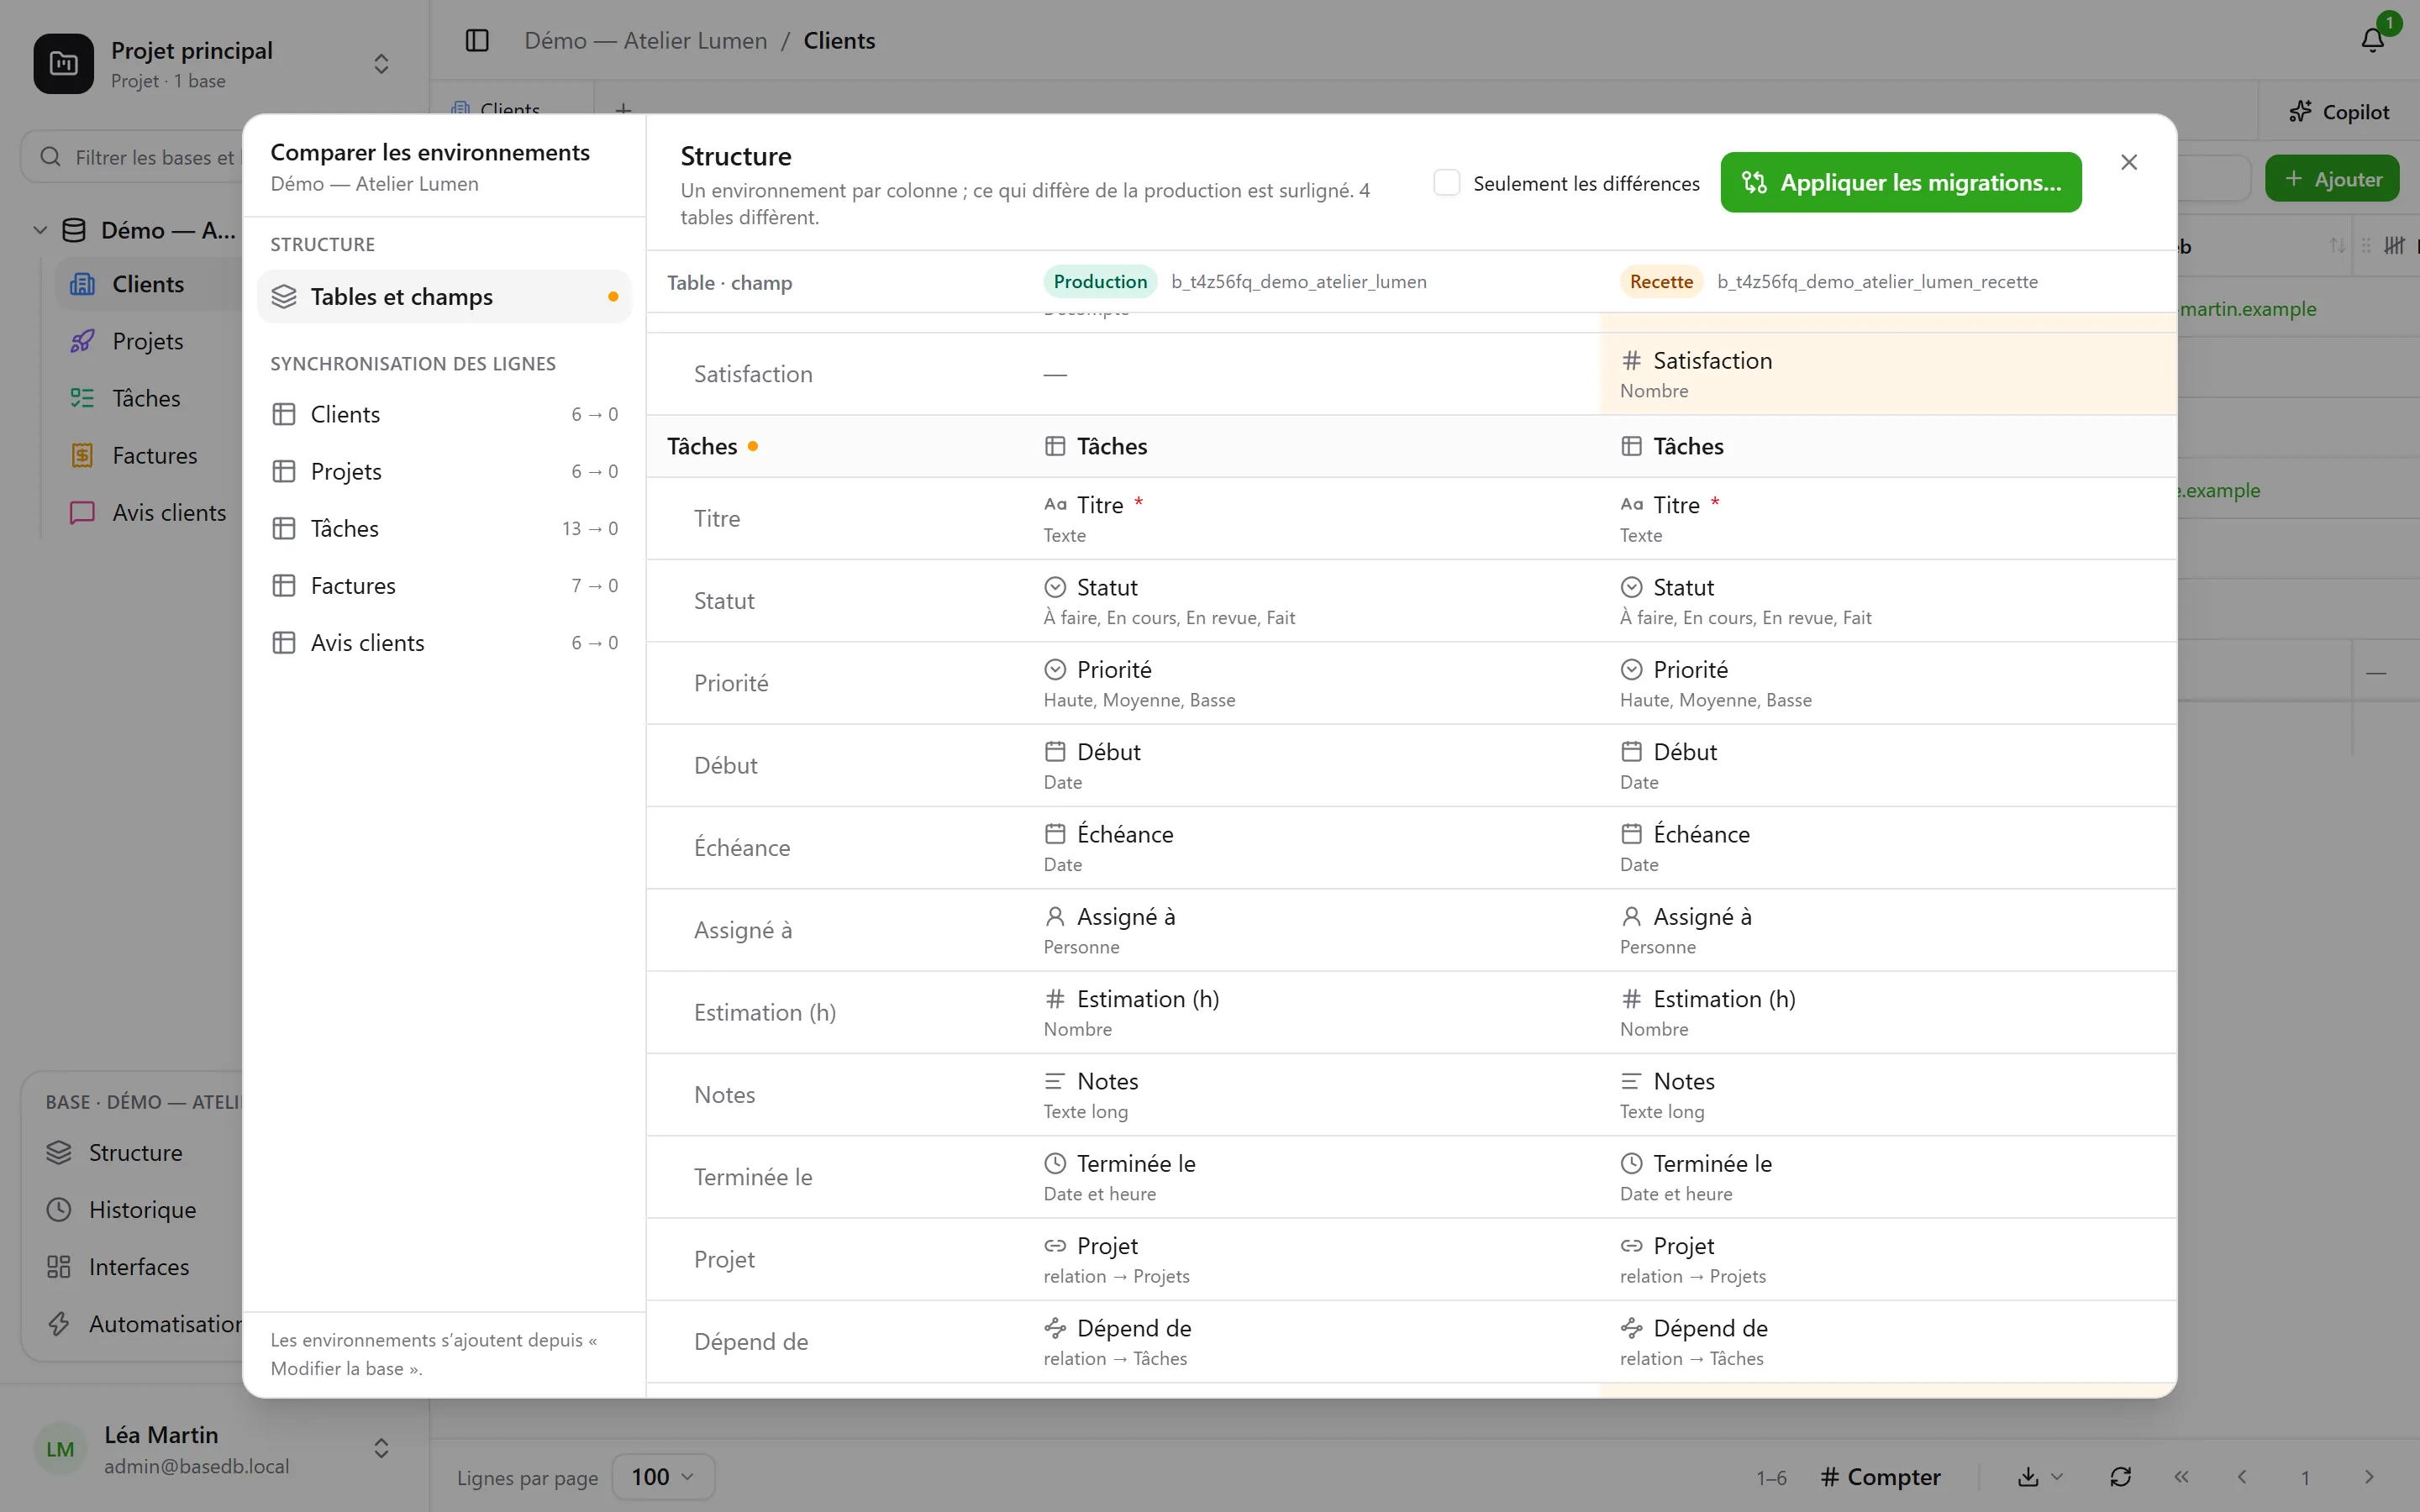Click the Clients table icon in sidebar
The image size is (2420, 1512).
click(x=82, y=284)
